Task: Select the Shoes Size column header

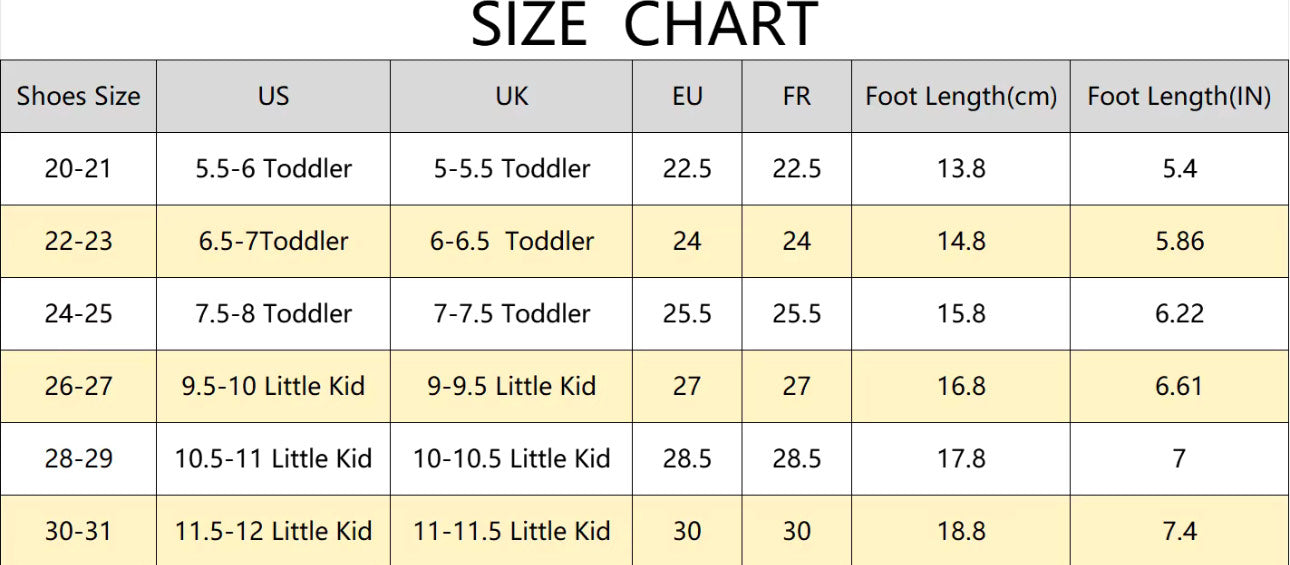Action: (78, 96)
